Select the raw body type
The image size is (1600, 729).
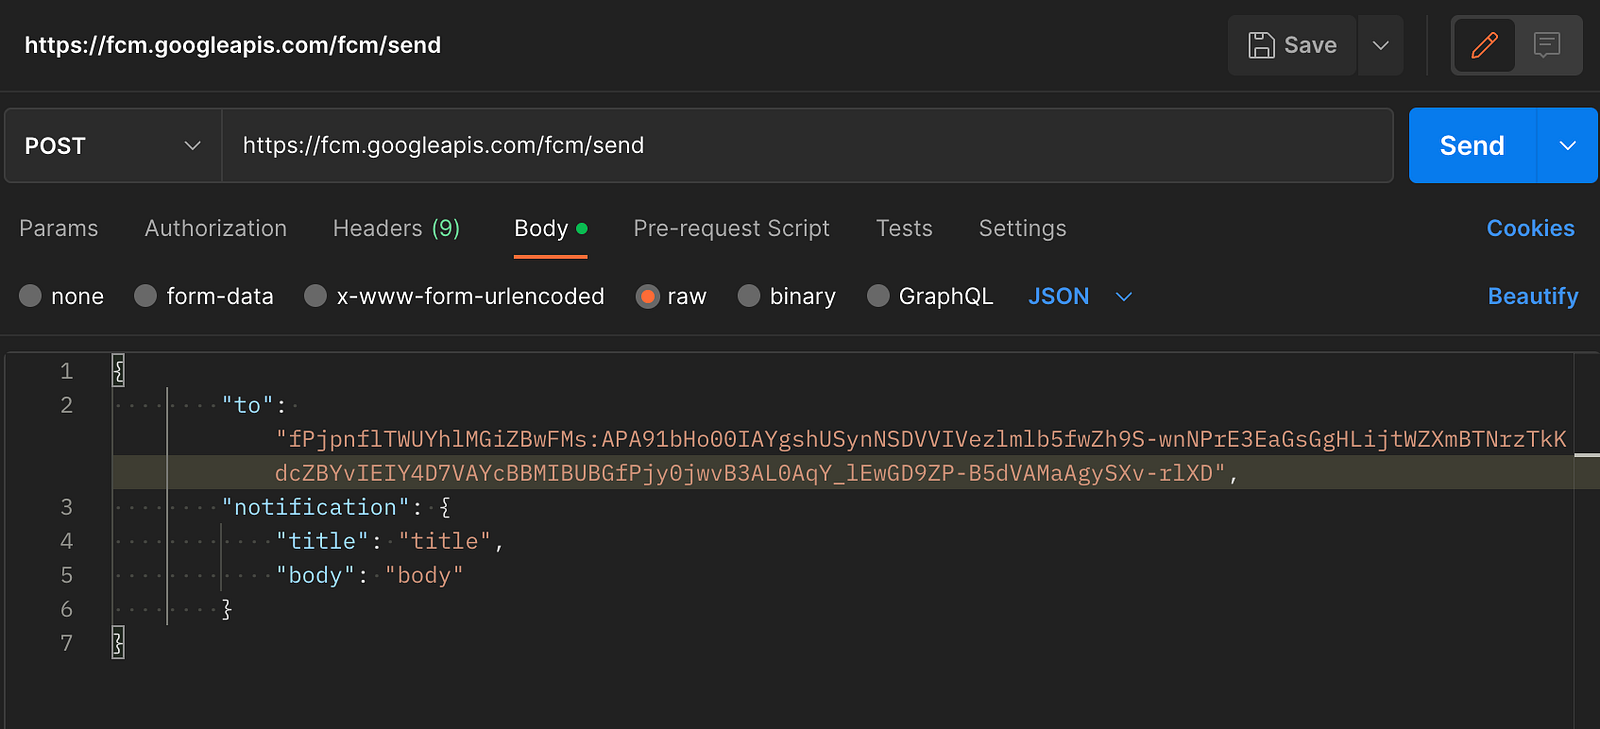[x=672, y=296]
